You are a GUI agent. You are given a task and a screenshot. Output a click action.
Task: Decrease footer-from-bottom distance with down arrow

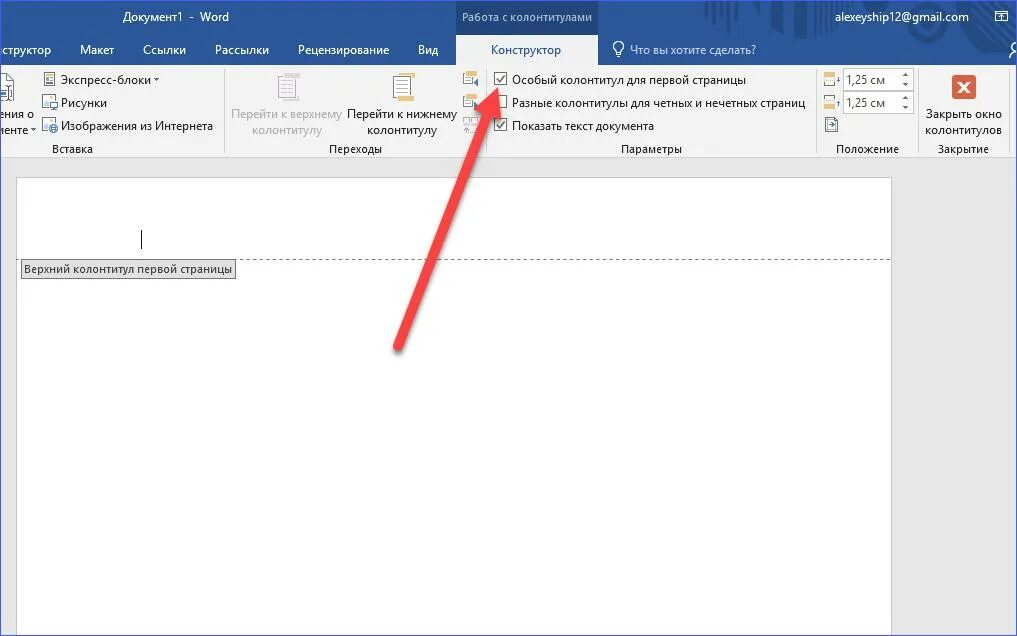(905, 108)
